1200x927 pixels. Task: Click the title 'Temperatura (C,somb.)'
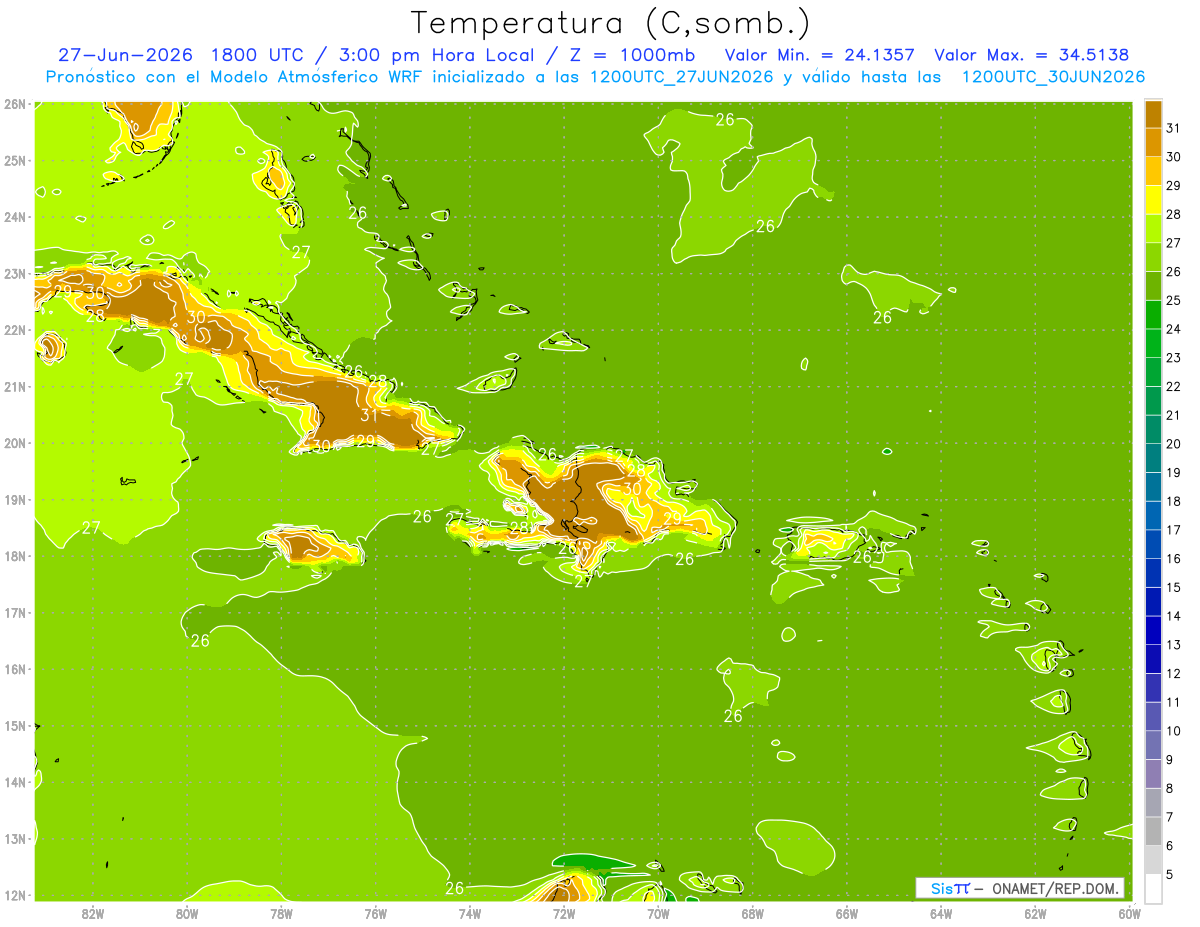coord(611,23)
